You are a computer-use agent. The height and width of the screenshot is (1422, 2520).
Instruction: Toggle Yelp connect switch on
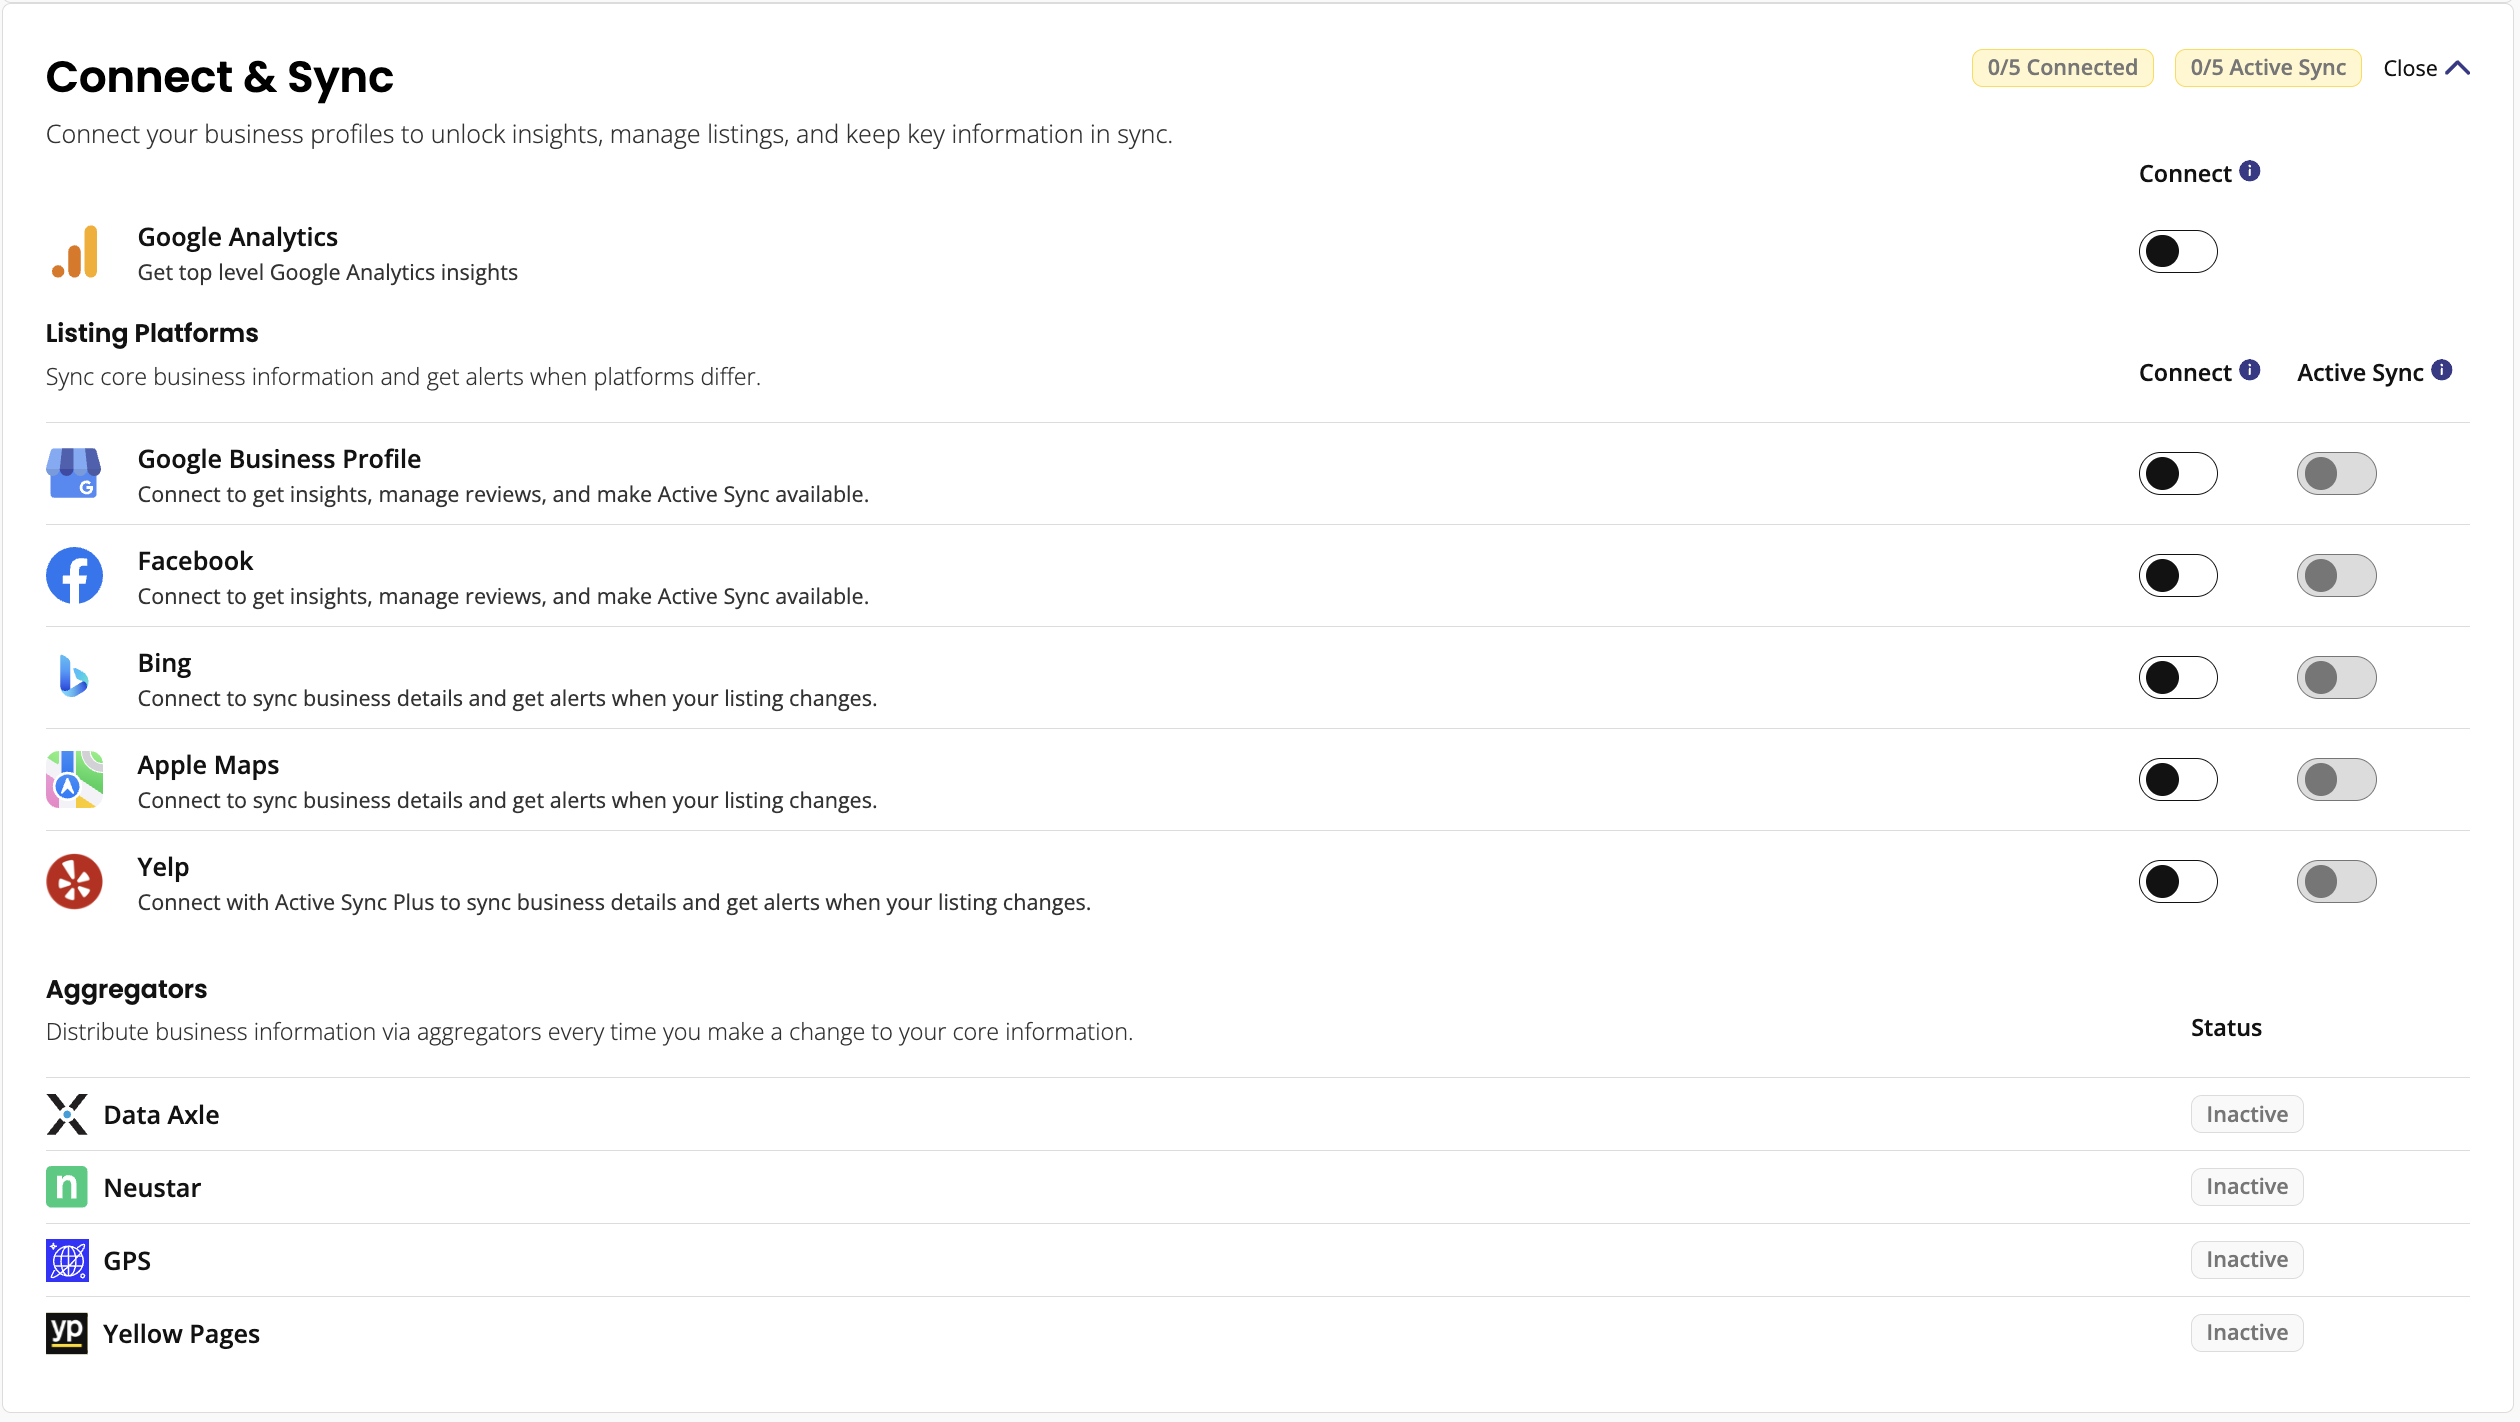click(2178, 881)
